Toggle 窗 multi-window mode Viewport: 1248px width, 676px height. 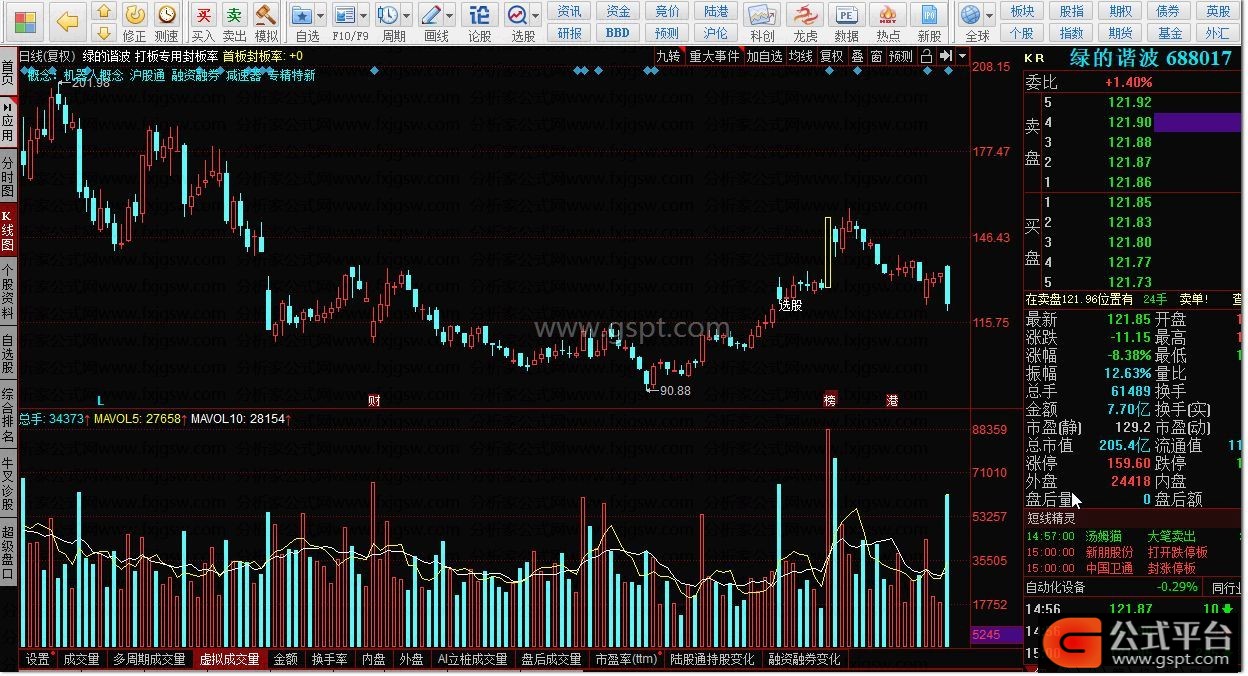pos(876,56)
